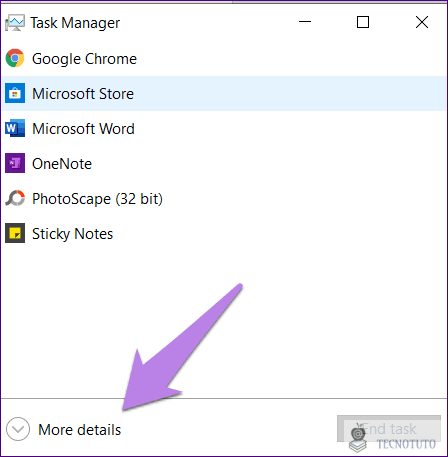
Task: Minimize the Task Manager window
Action: point(305,22)
